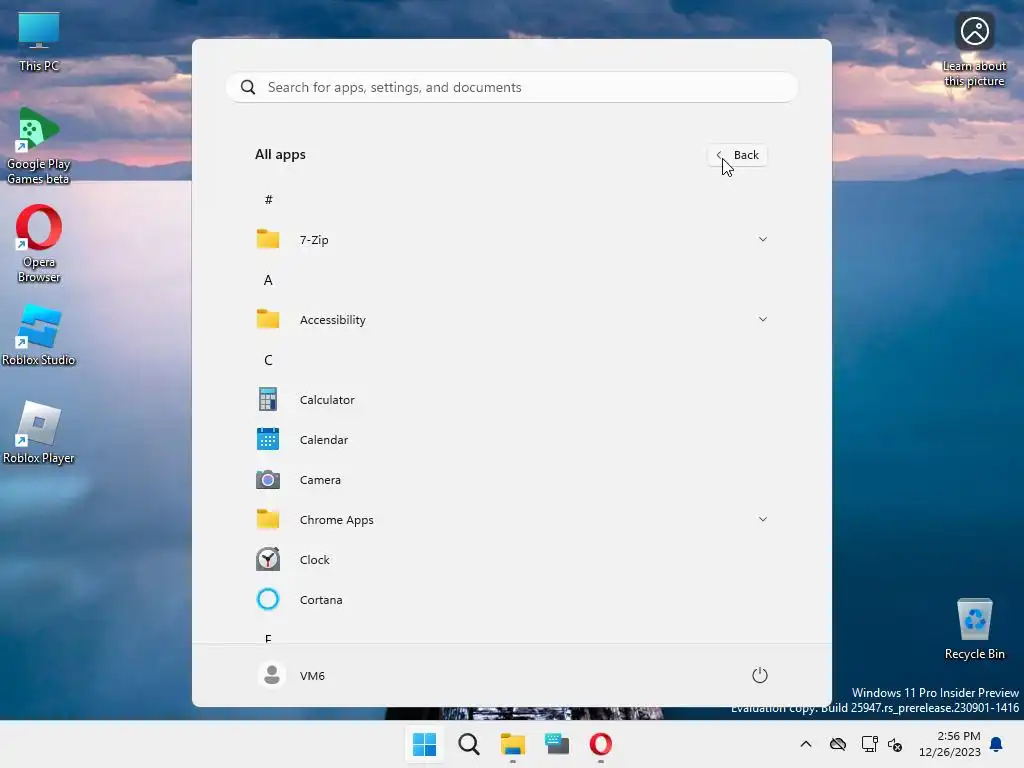
Task: Select Roblox Studio desktop shortcut
Action: (x=39, y=335)
